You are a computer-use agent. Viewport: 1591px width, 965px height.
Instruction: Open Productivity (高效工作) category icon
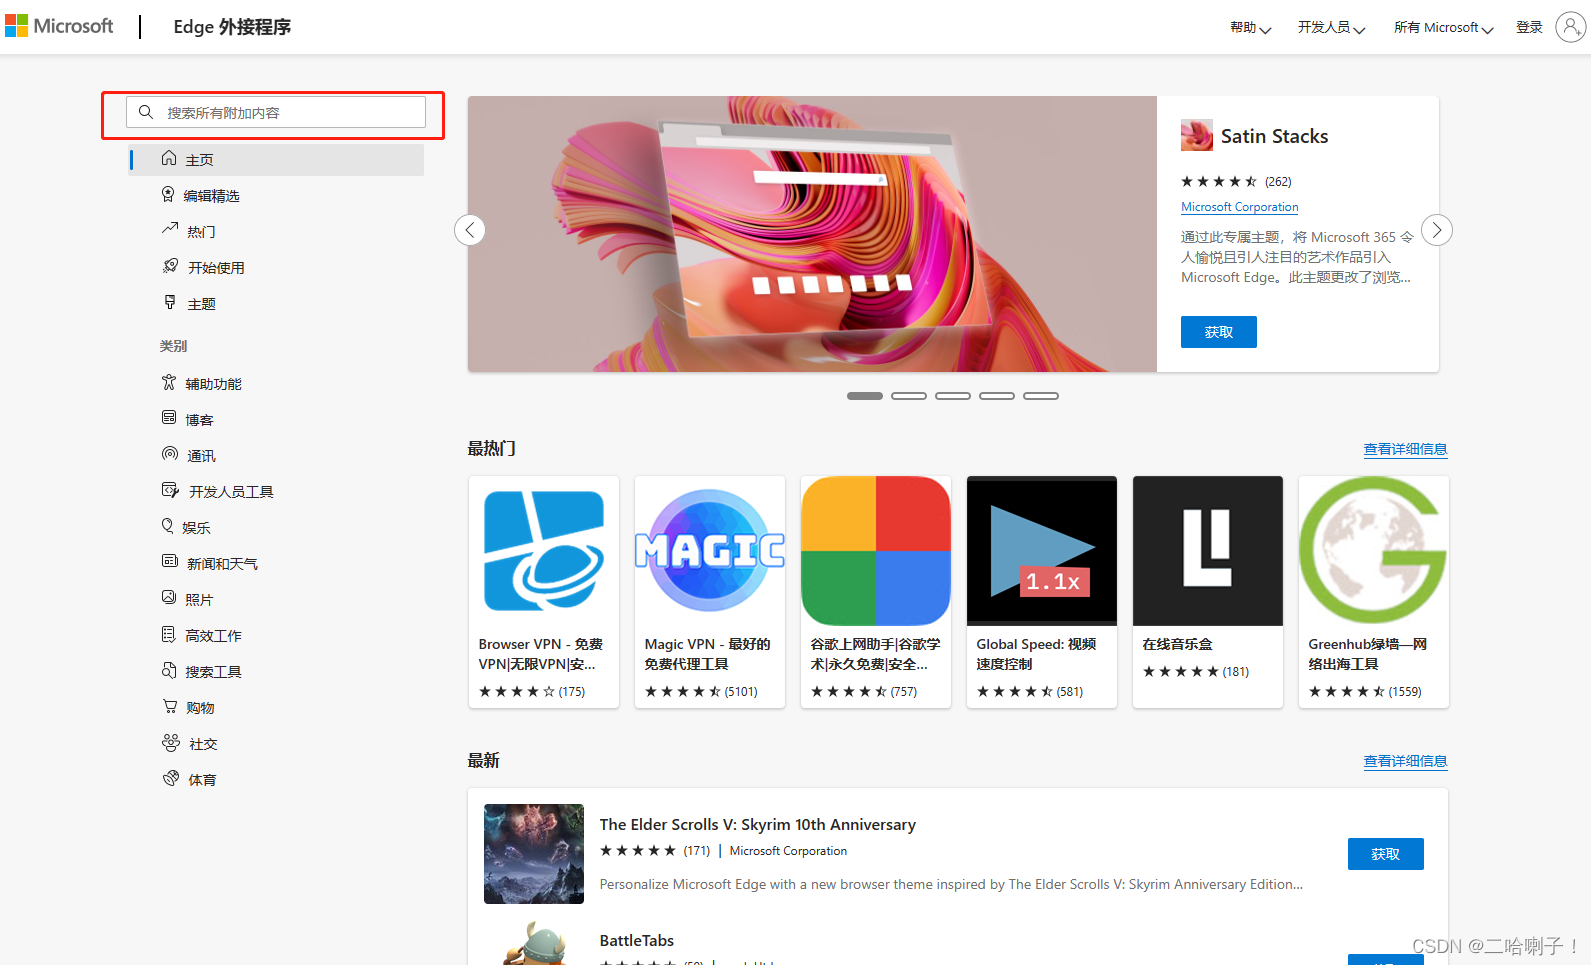[x=169, y=634]
